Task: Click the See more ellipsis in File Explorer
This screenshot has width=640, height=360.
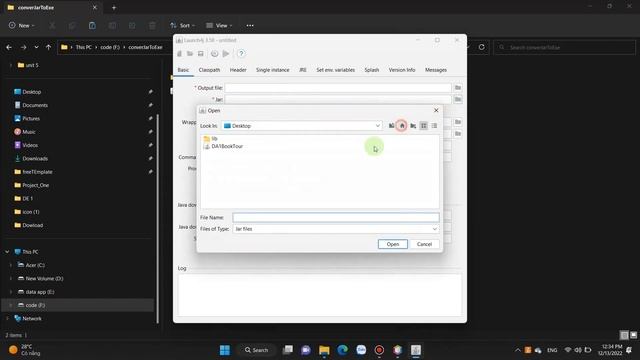Action: point(250,25)
